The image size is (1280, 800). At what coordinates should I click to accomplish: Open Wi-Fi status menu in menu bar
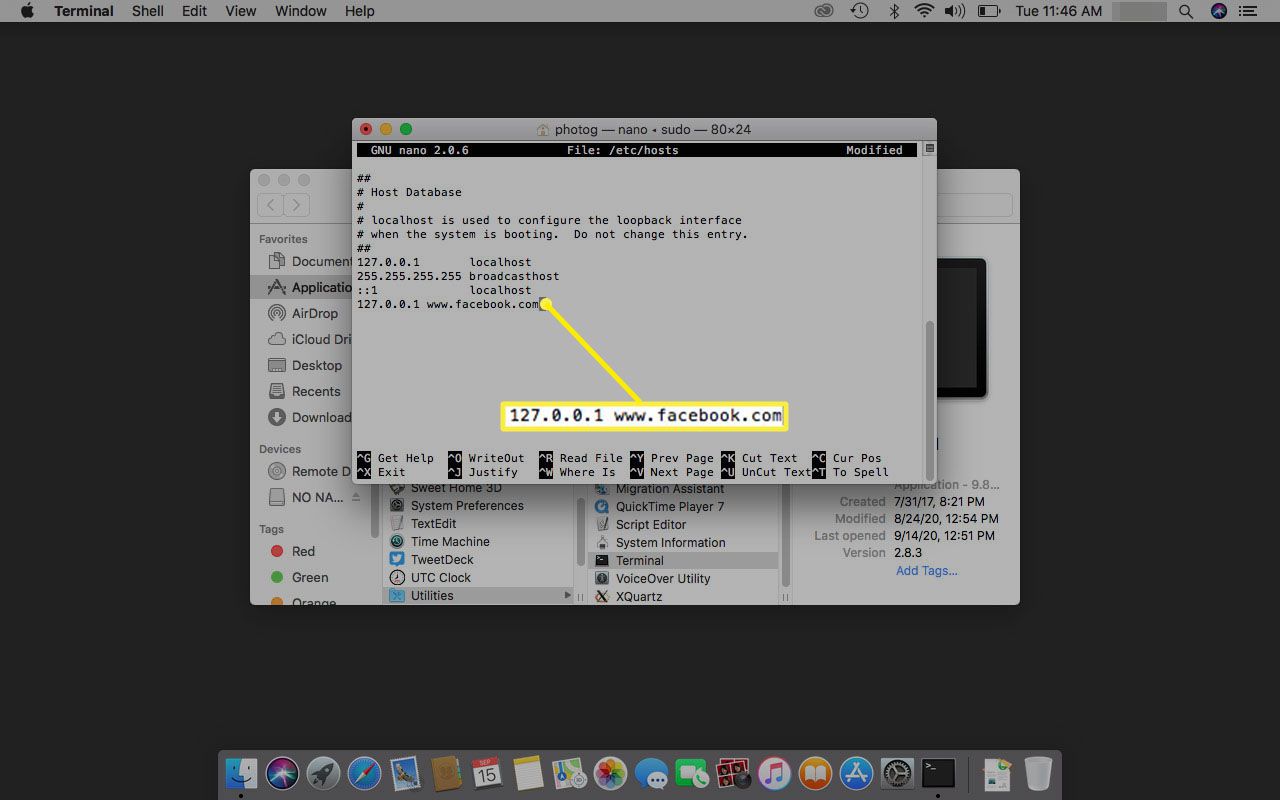(924, 11)
